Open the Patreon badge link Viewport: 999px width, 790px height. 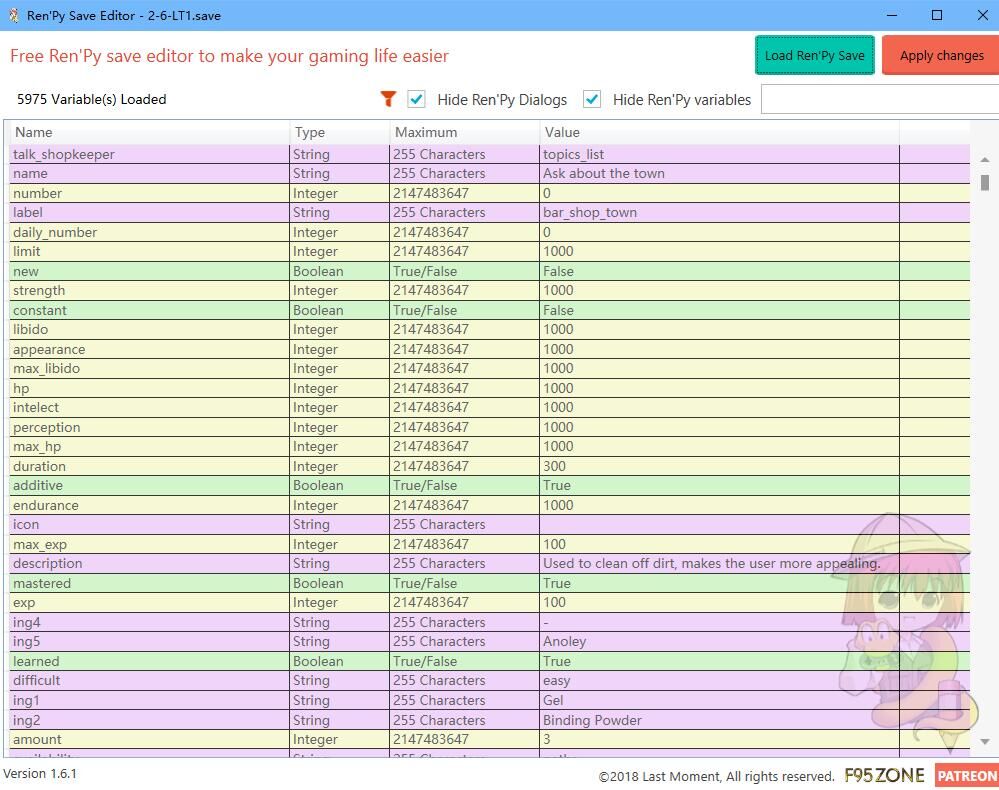(x=966, y=775)
